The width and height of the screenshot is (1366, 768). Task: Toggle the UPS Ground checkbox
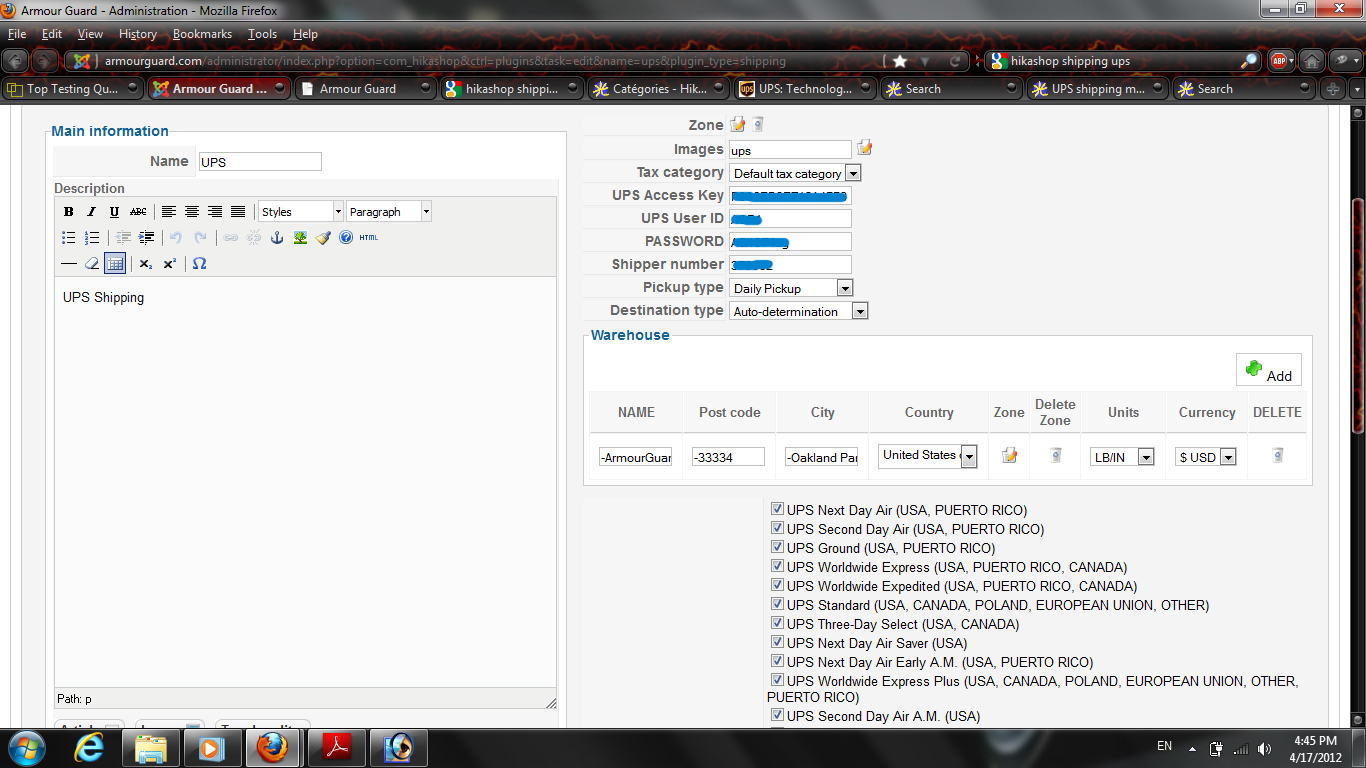(777, 547)
